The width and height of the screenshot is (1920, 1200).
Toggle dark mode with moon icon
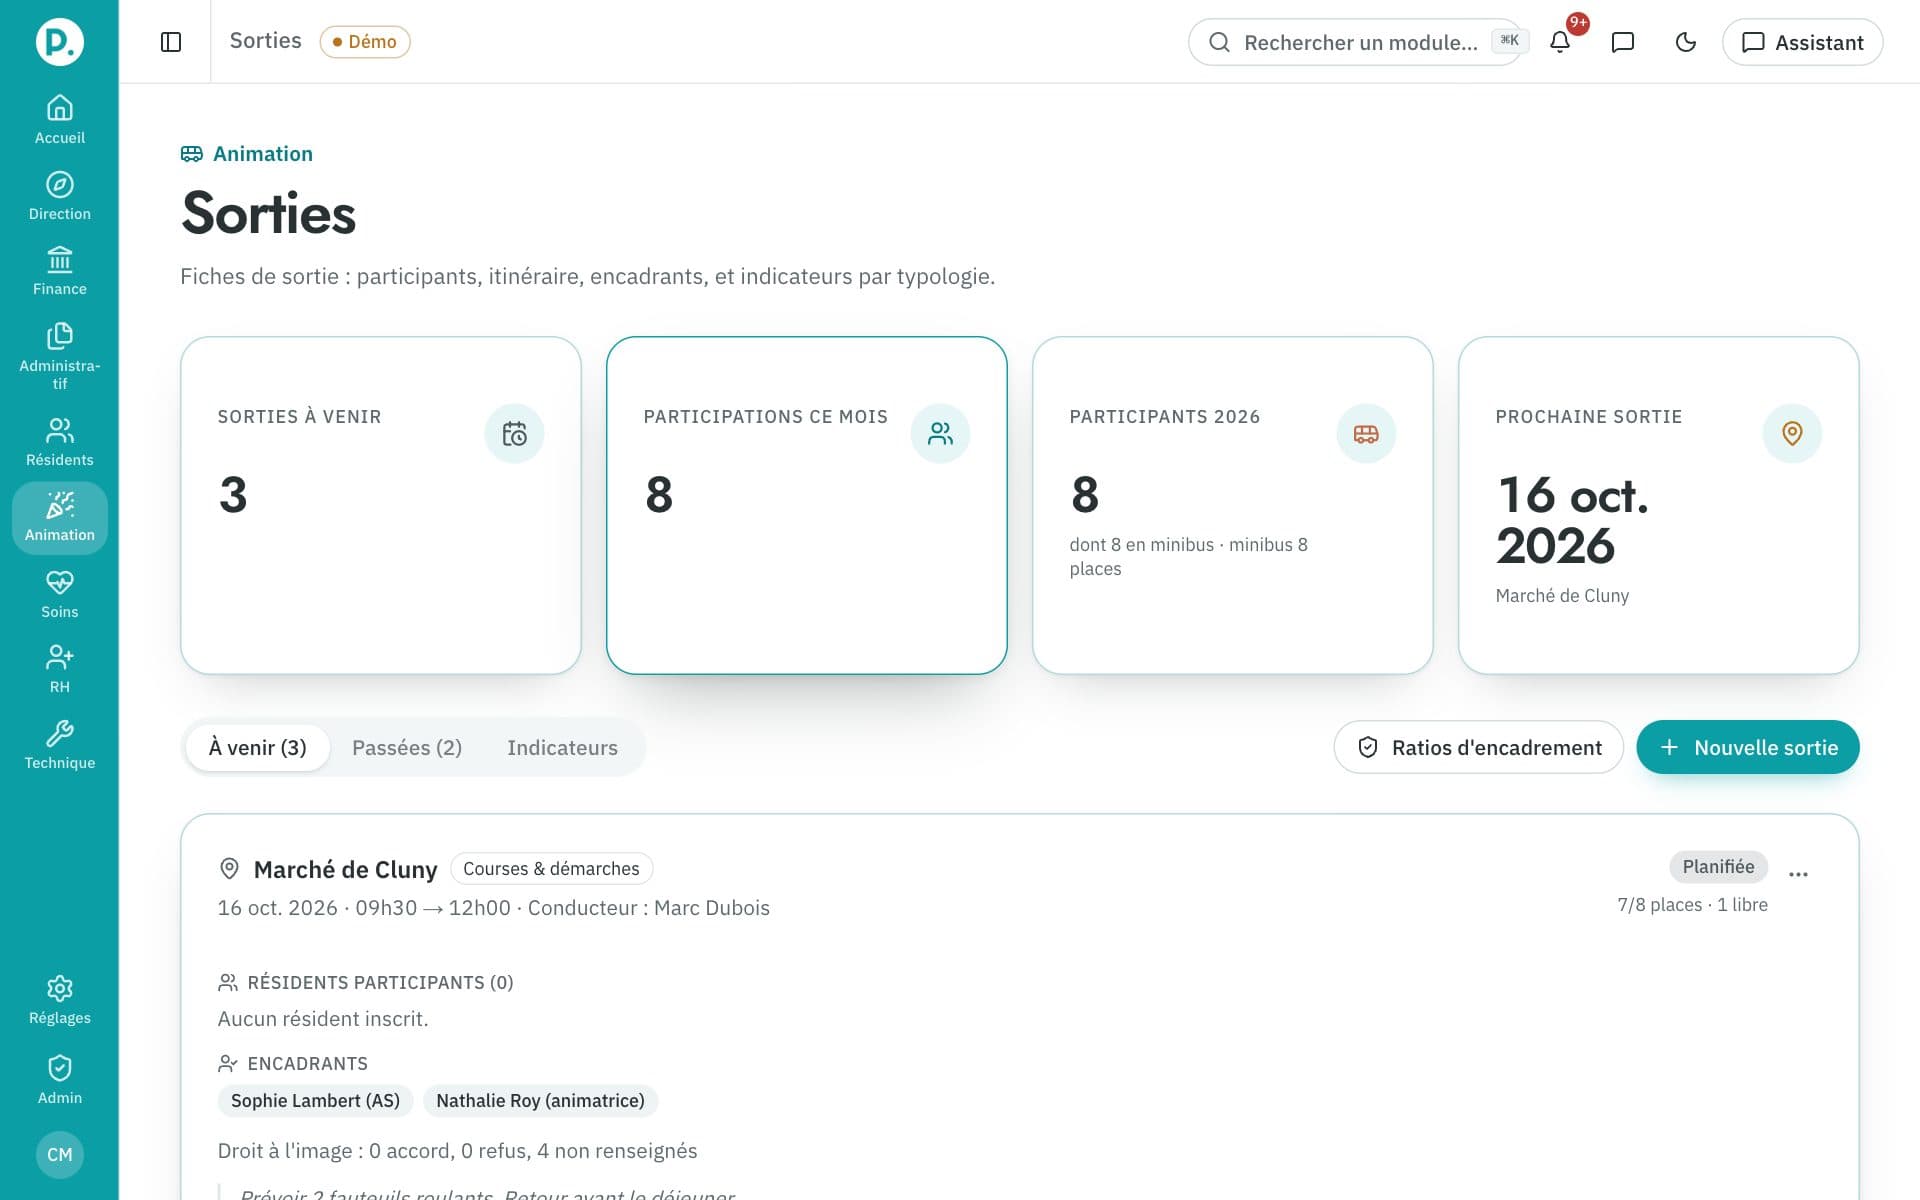pyautogui.click(x=1686, y=42)
